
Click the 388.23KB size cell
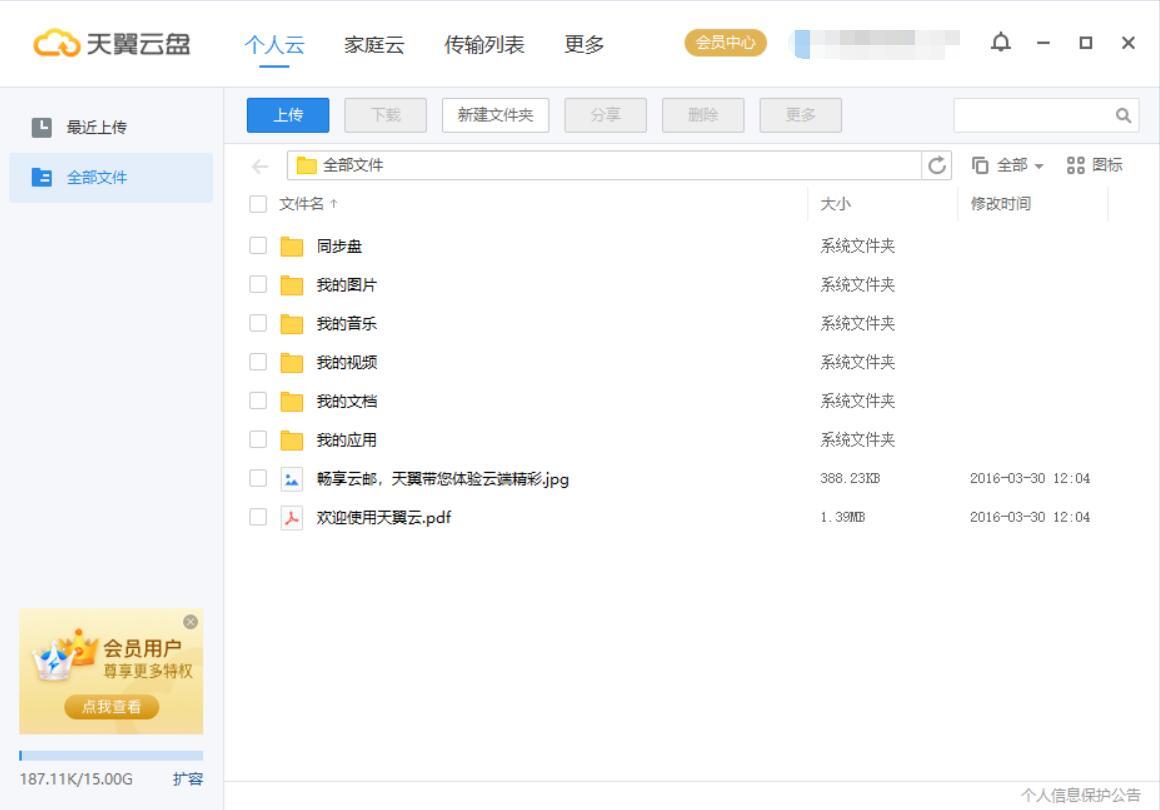tap(850, 479)
